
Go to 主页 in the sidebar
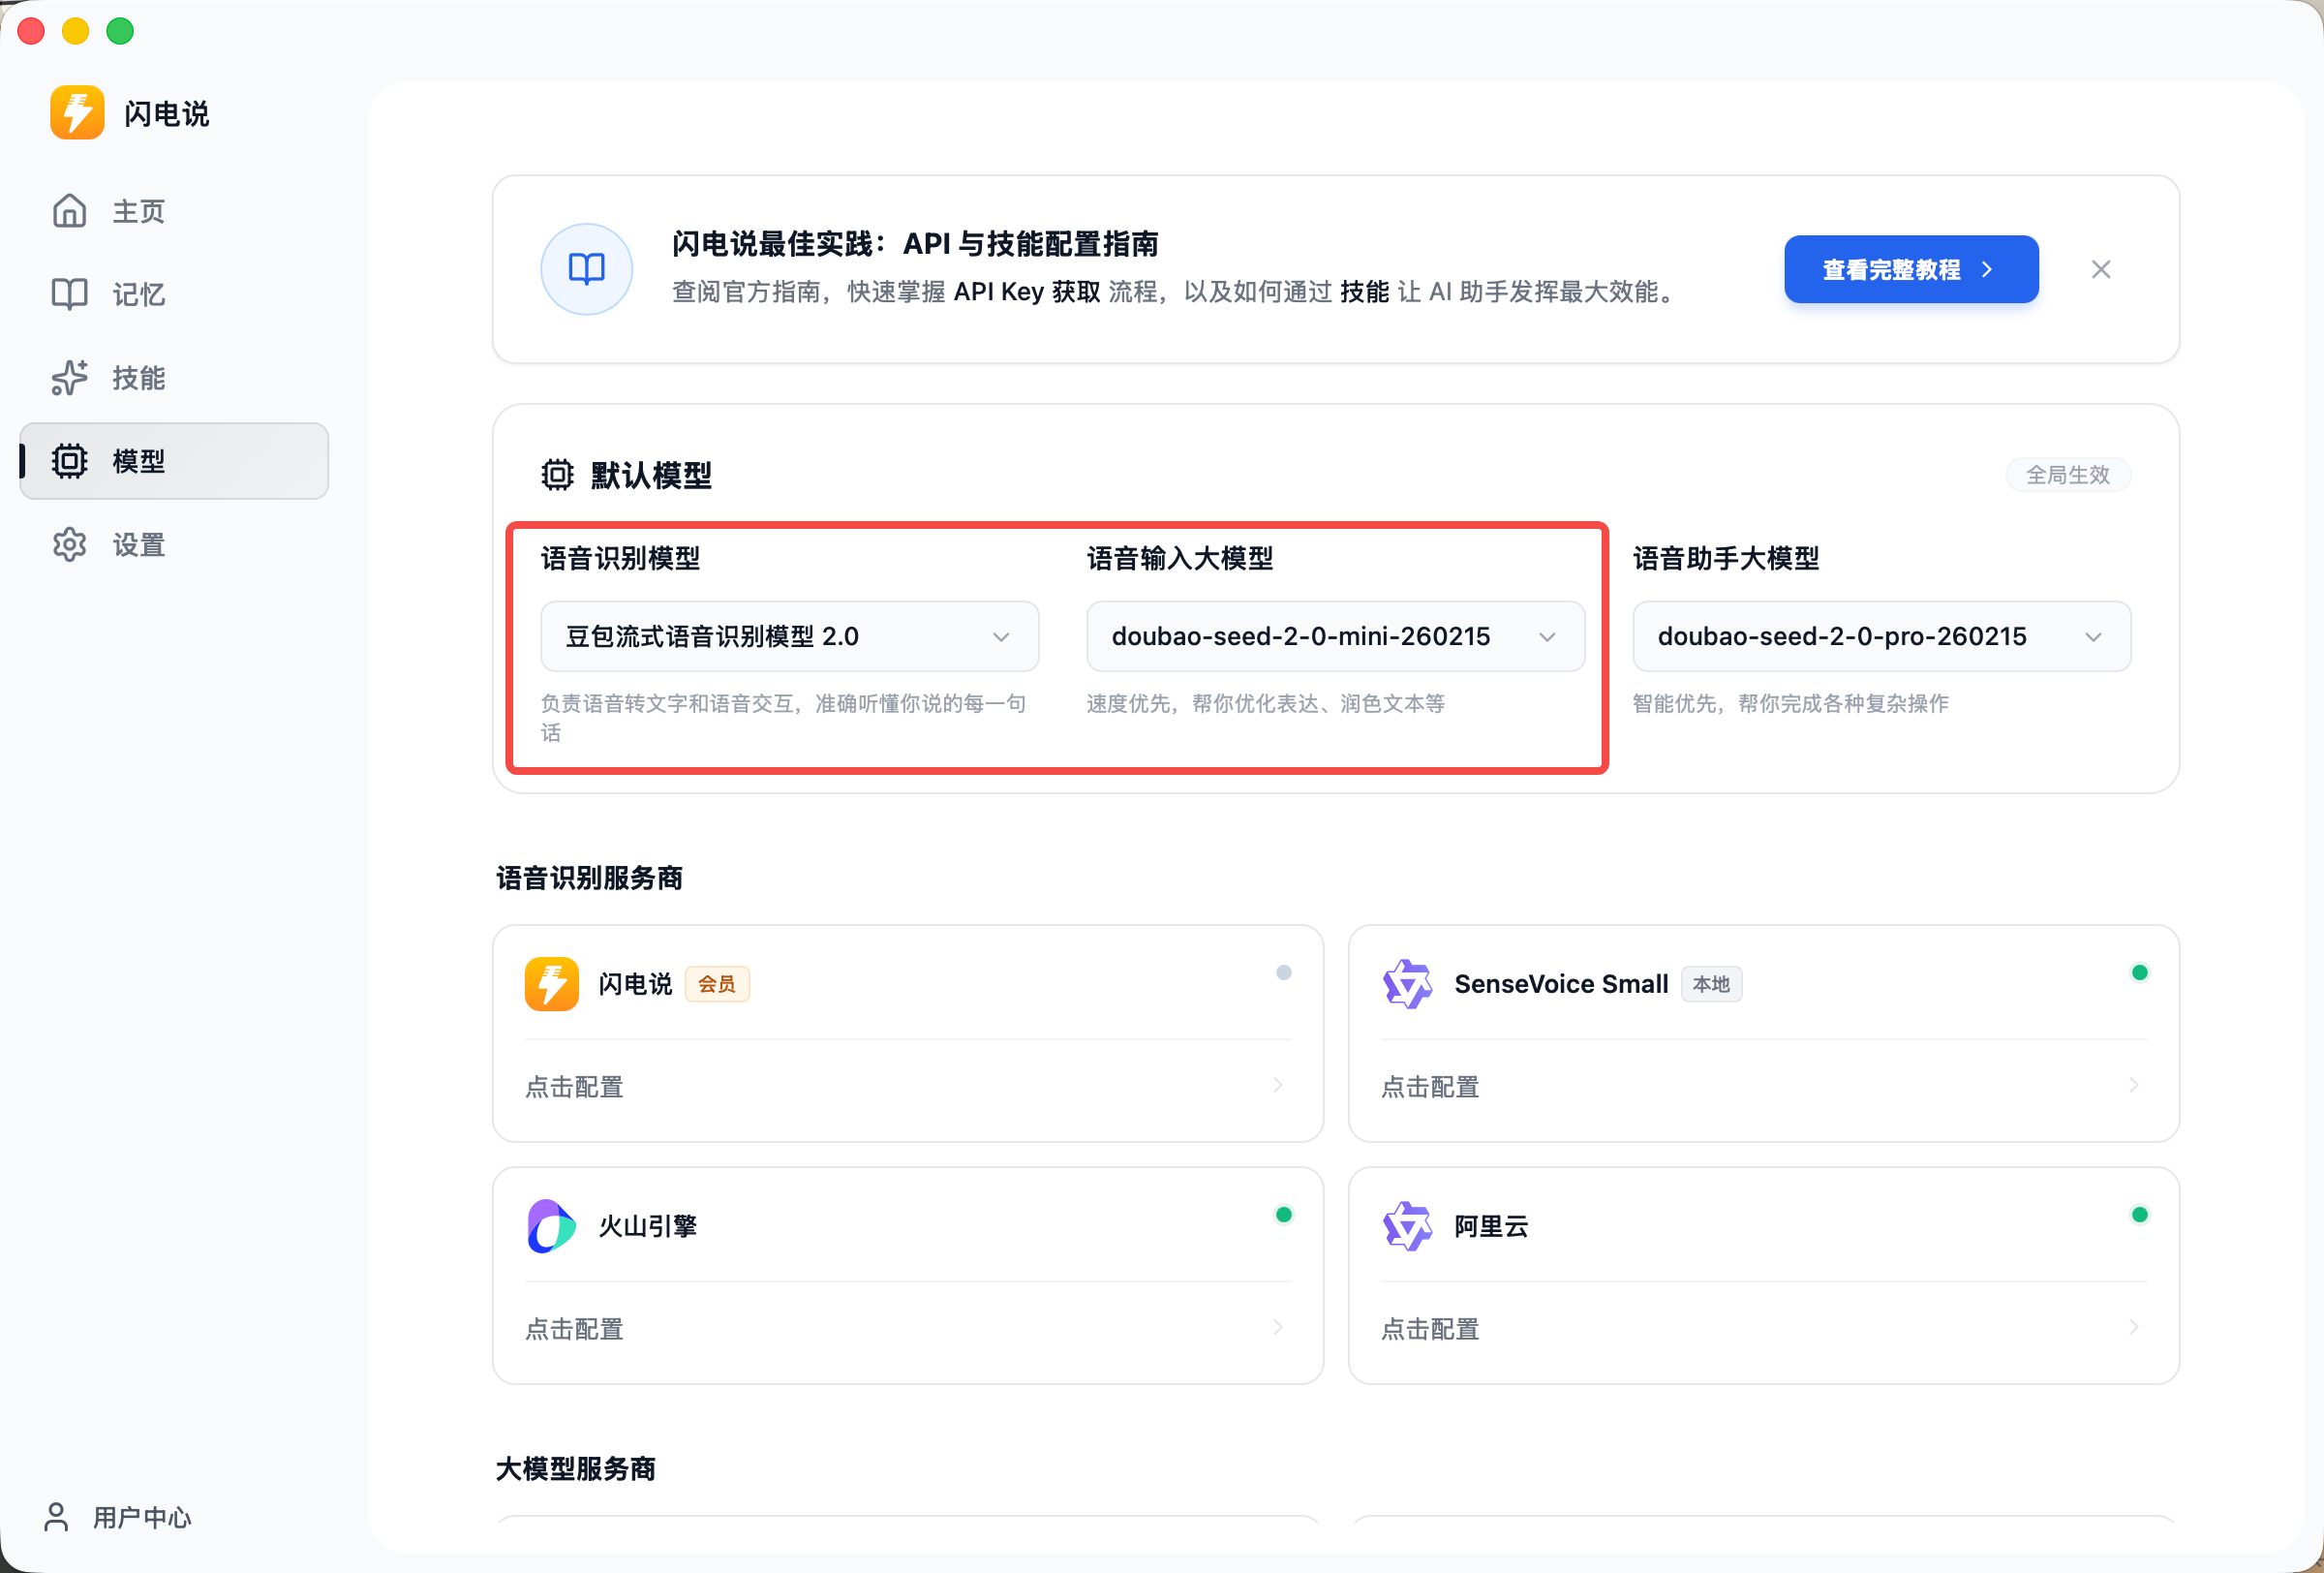[x=174, y=211]
